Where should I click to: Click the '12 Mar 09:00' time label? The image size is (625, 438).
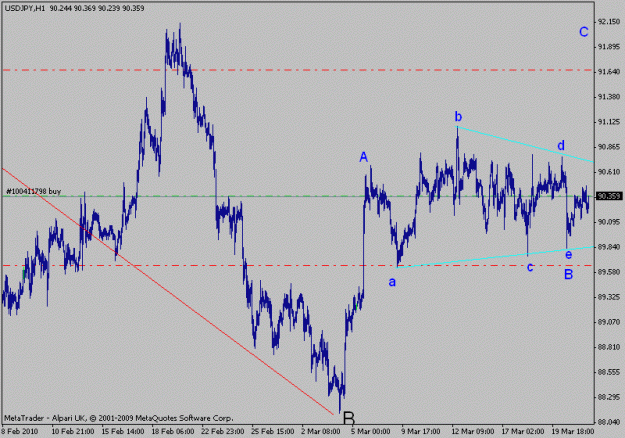(473, 432)
